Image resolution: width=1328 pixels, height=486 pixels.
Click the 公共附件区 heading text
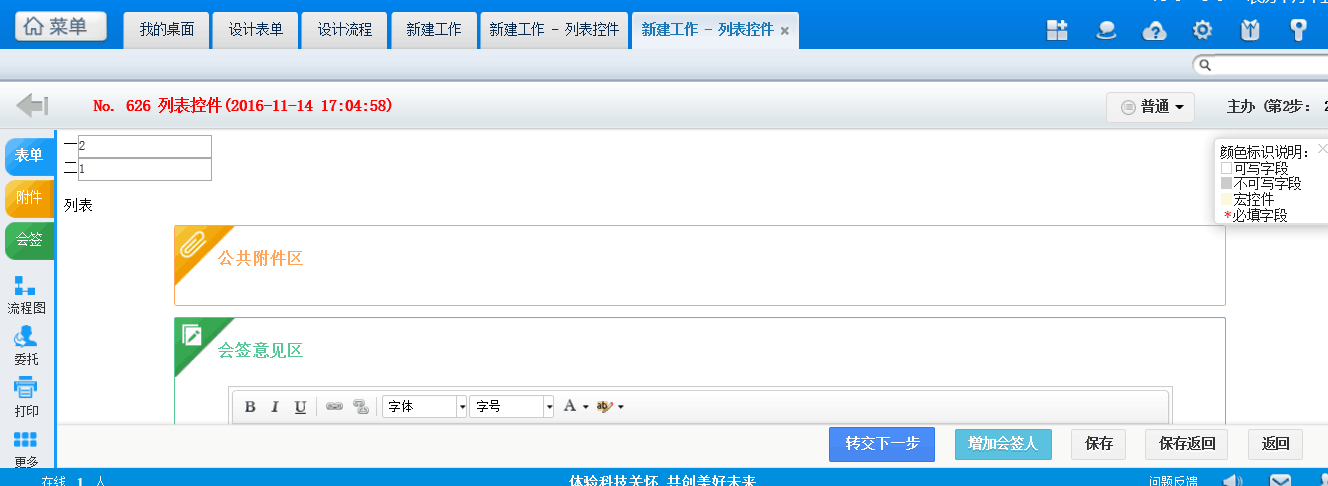pos(260,259)
